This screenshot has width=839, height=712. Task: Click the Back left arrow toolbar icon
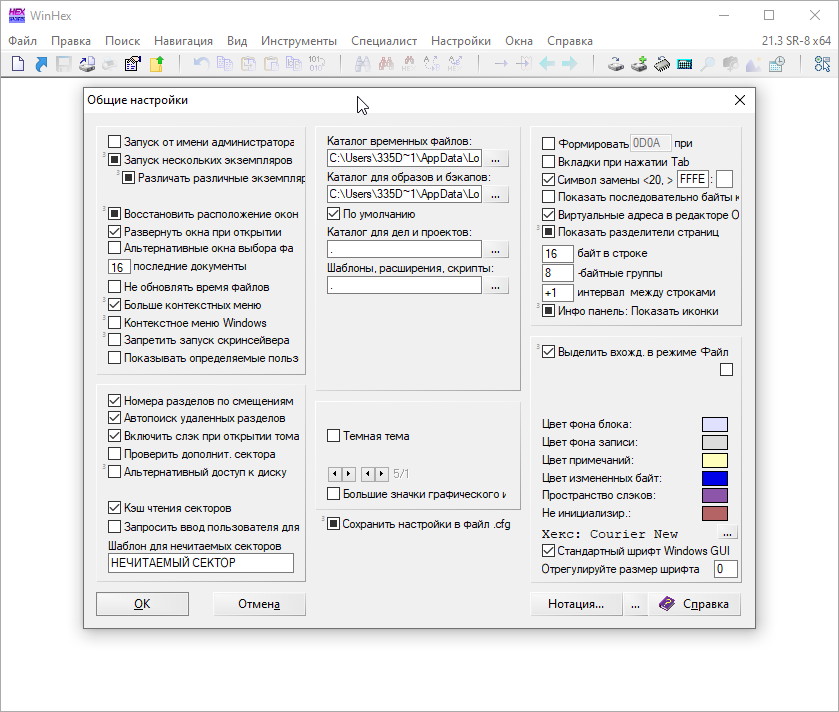coord(547,64)
